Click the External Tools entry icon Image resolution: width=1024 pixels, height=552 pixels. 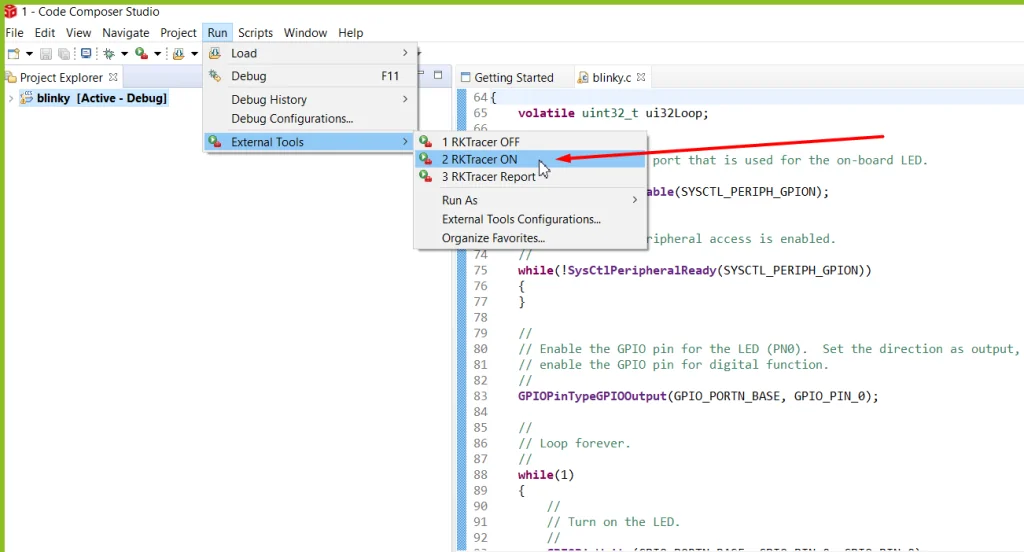tap(215, 142)
